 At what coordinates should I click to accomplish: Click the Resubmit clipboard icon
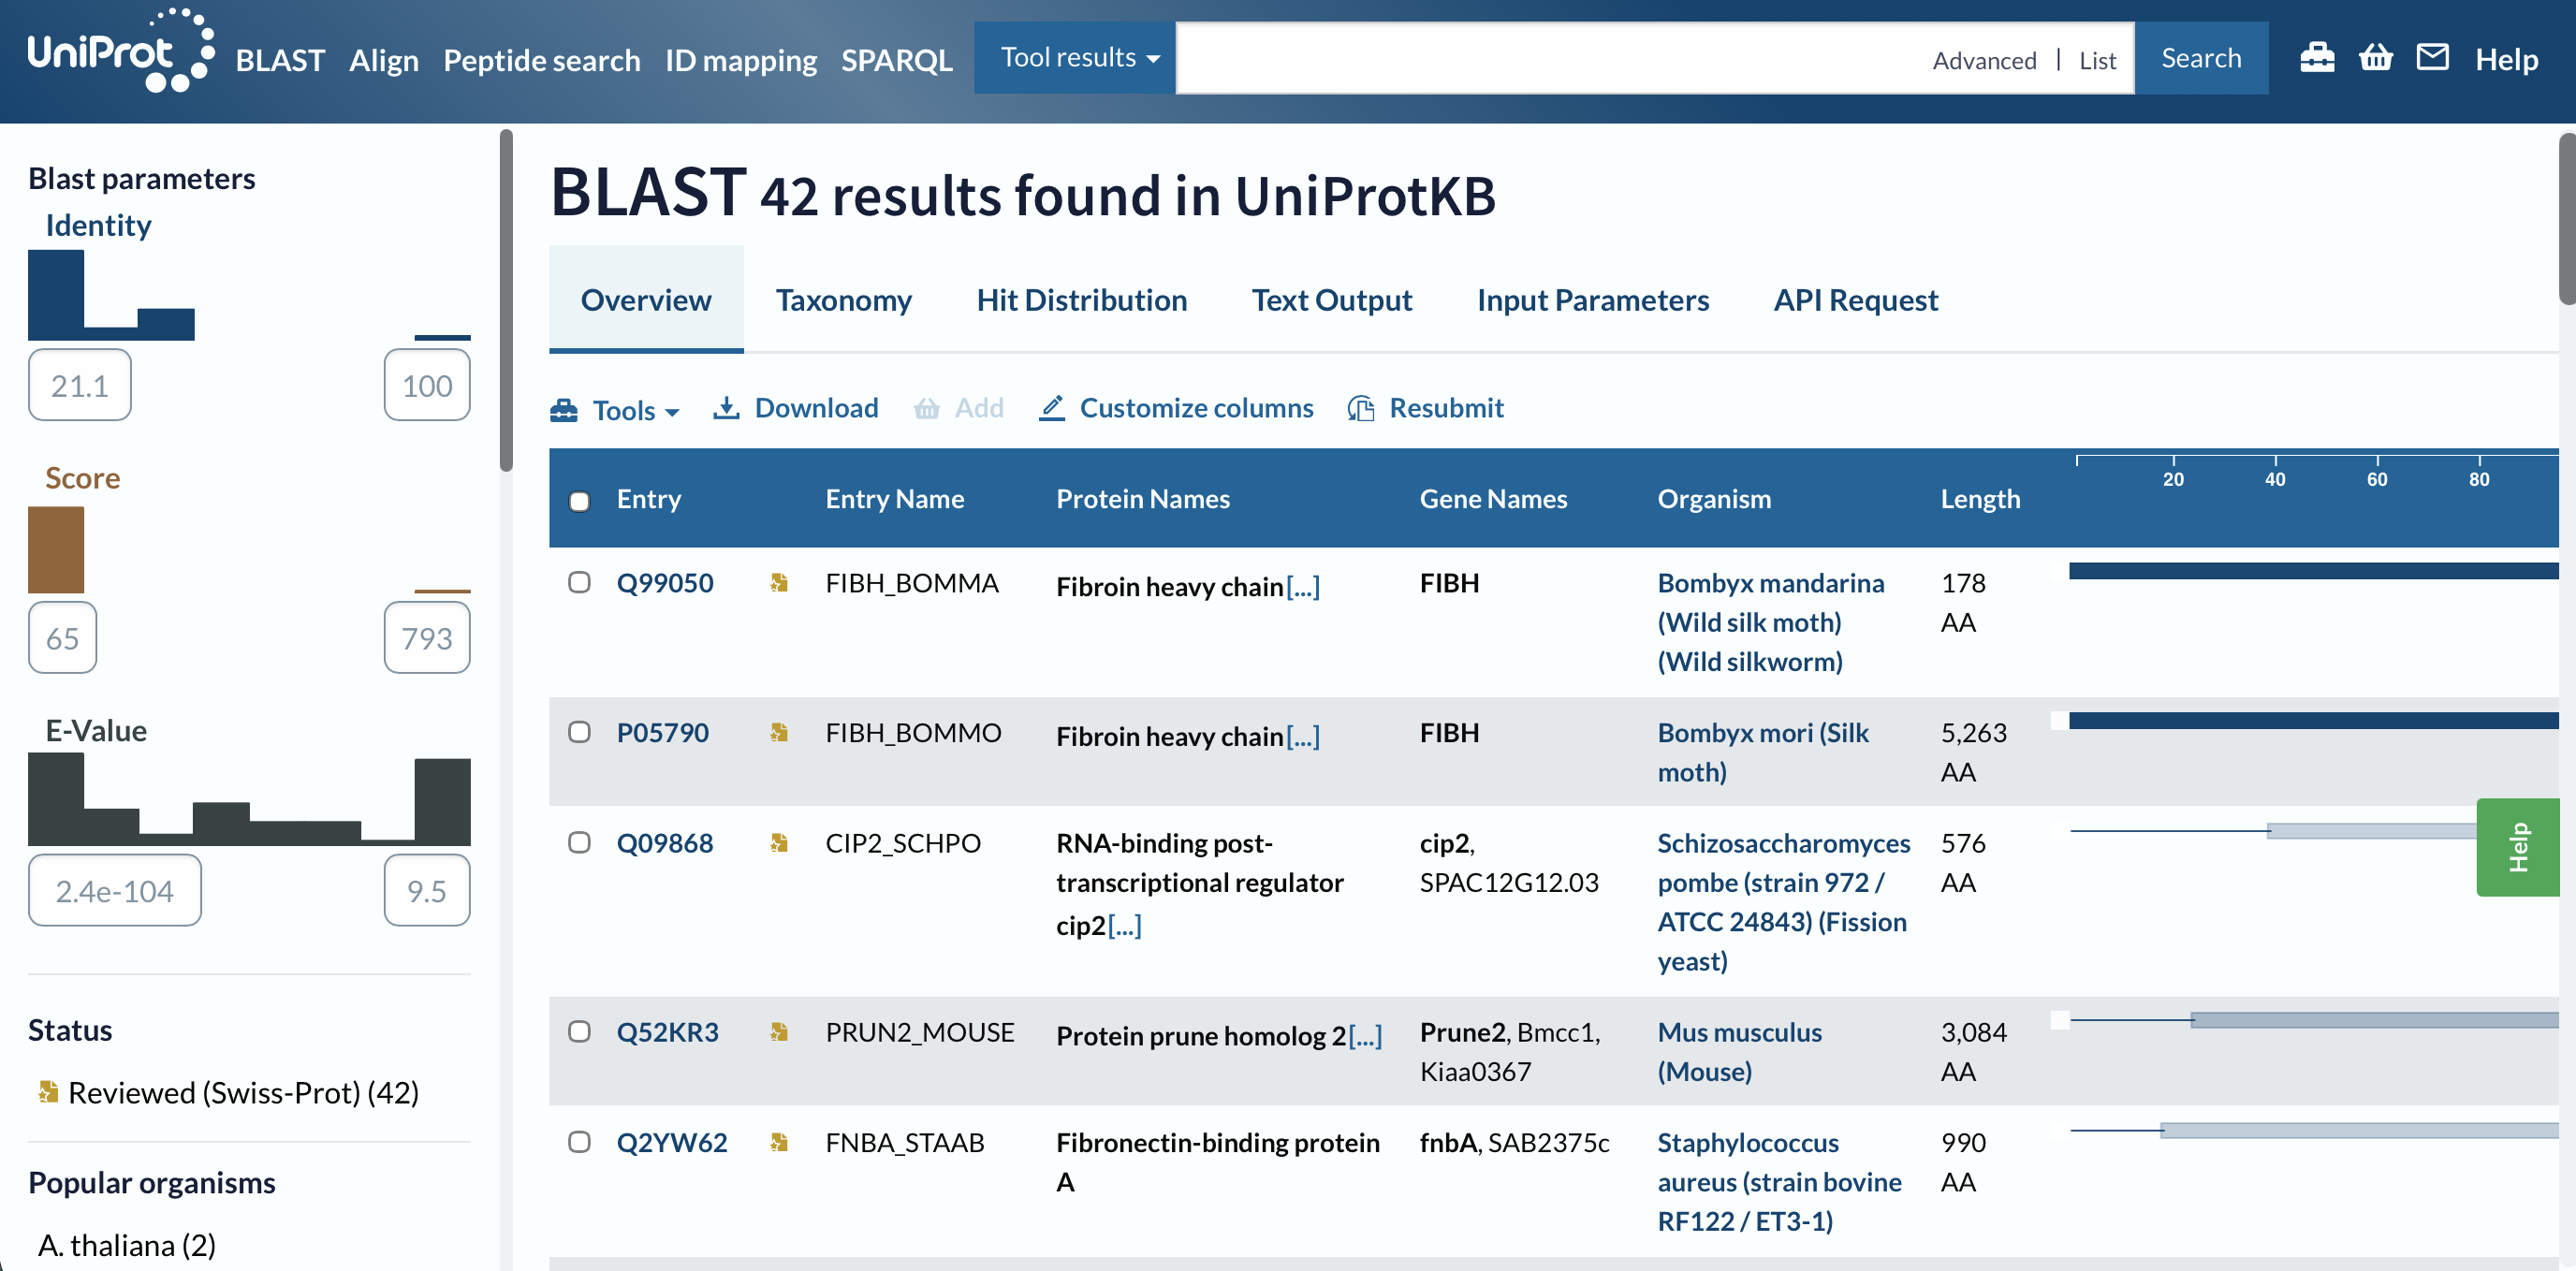(x=1361, y=408)
